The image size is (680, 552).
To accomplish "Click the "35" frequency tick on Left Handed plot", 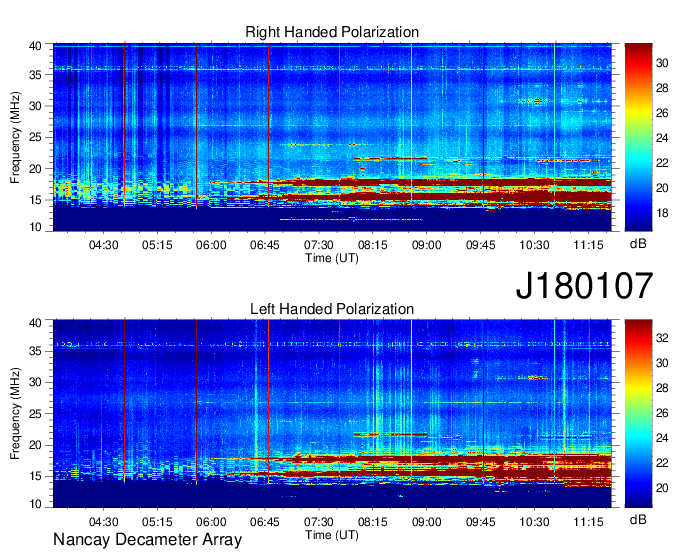I will click(35, 351).
